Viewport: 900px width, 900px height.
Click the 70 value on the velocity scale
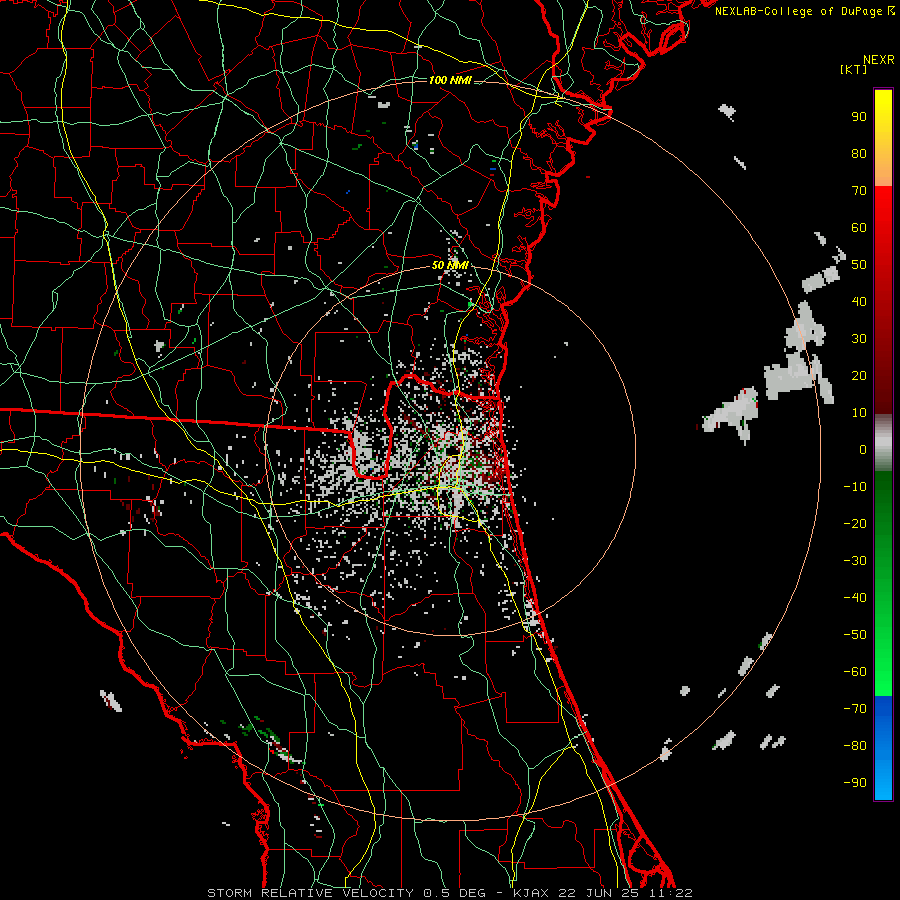pyautogui.click(x=859, y=191)
